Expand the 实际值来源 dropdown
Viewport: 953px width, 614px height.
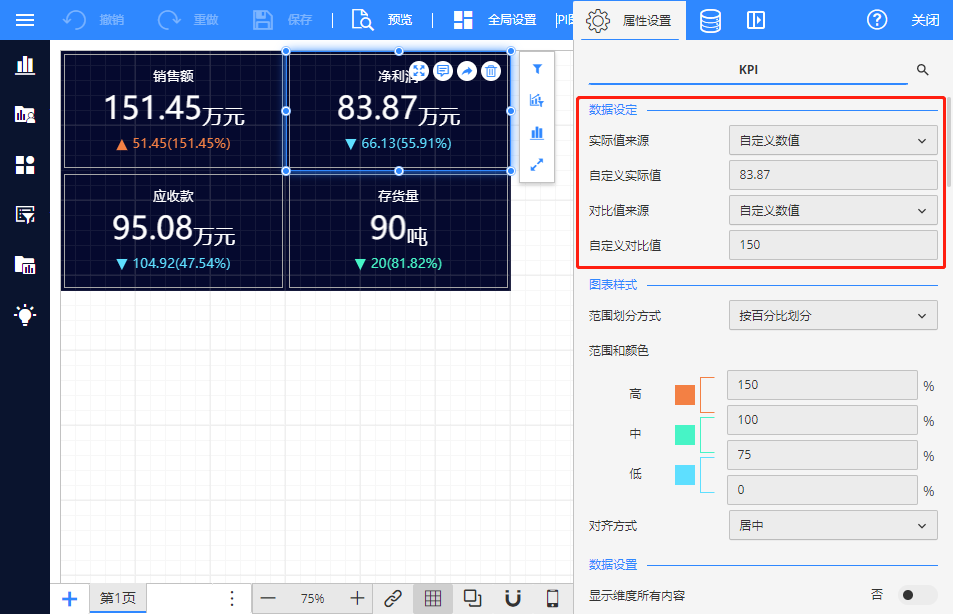point(832,141)
